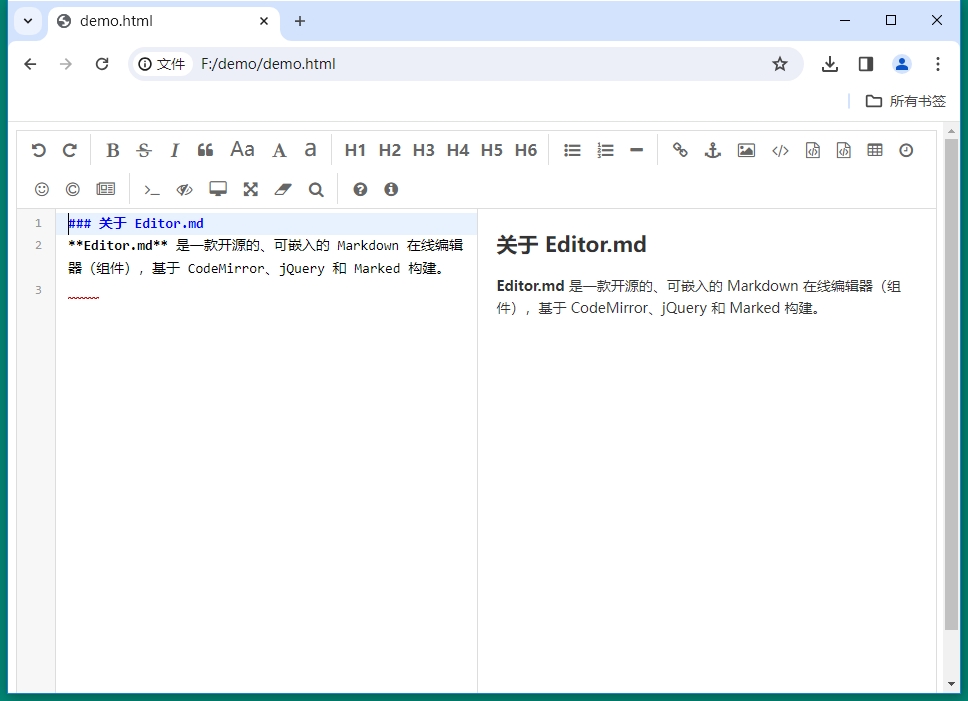This screenshot has height=701, width=968.
Task: Open browser downloads
Action: click(x=830, y=64)
